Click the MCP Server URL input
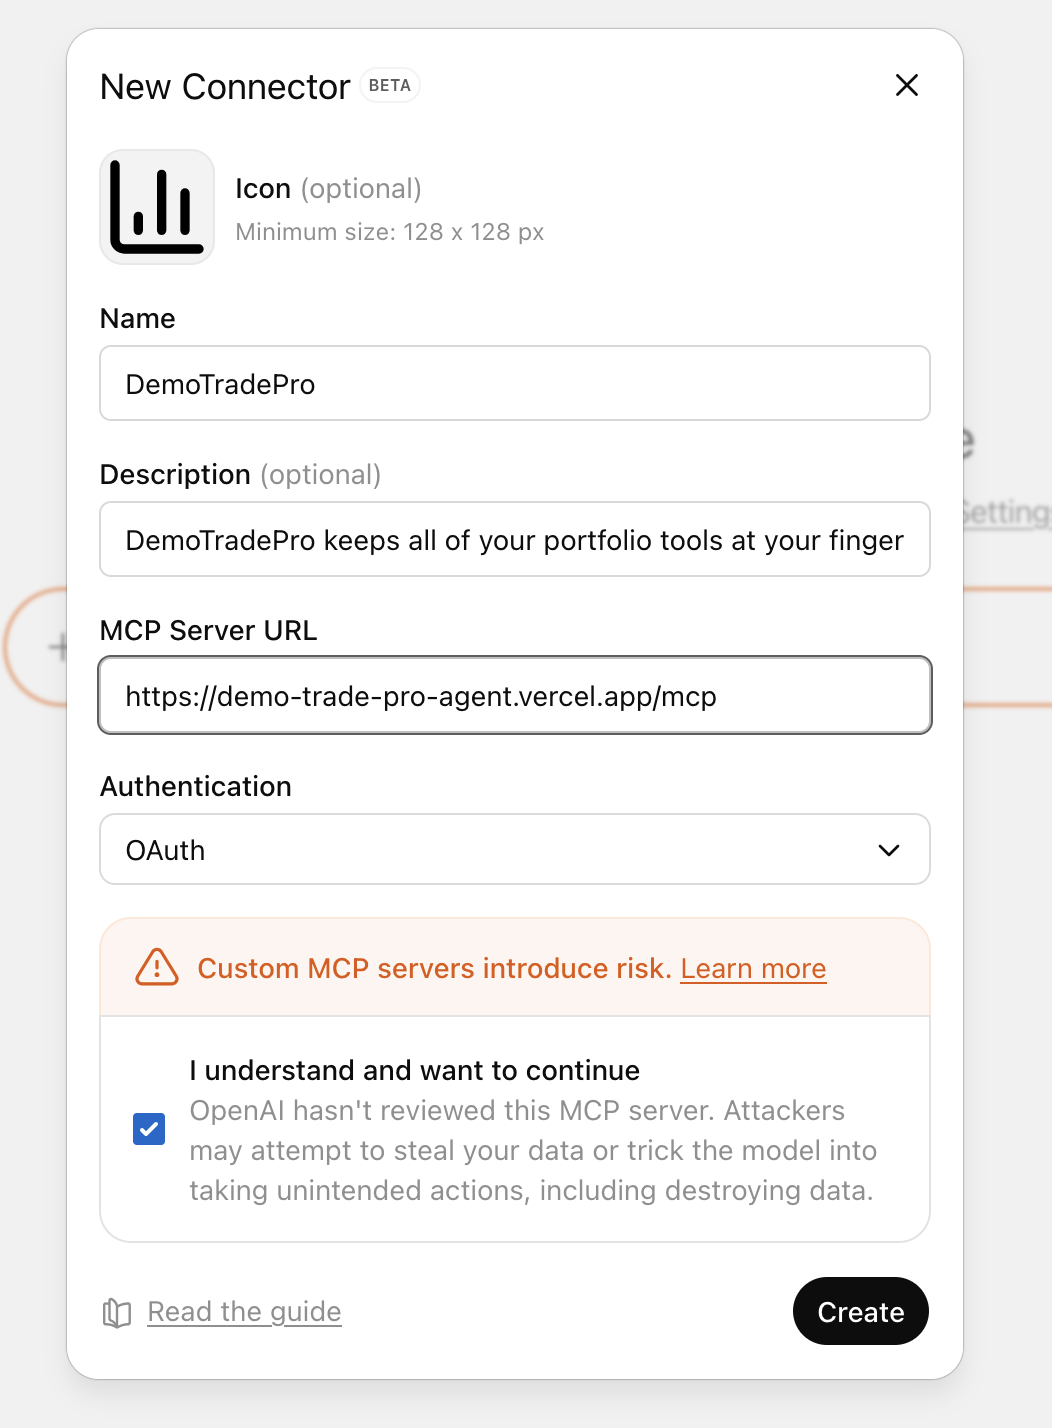The height and width of the screenshot is (1428, 1052). point(514,696)
